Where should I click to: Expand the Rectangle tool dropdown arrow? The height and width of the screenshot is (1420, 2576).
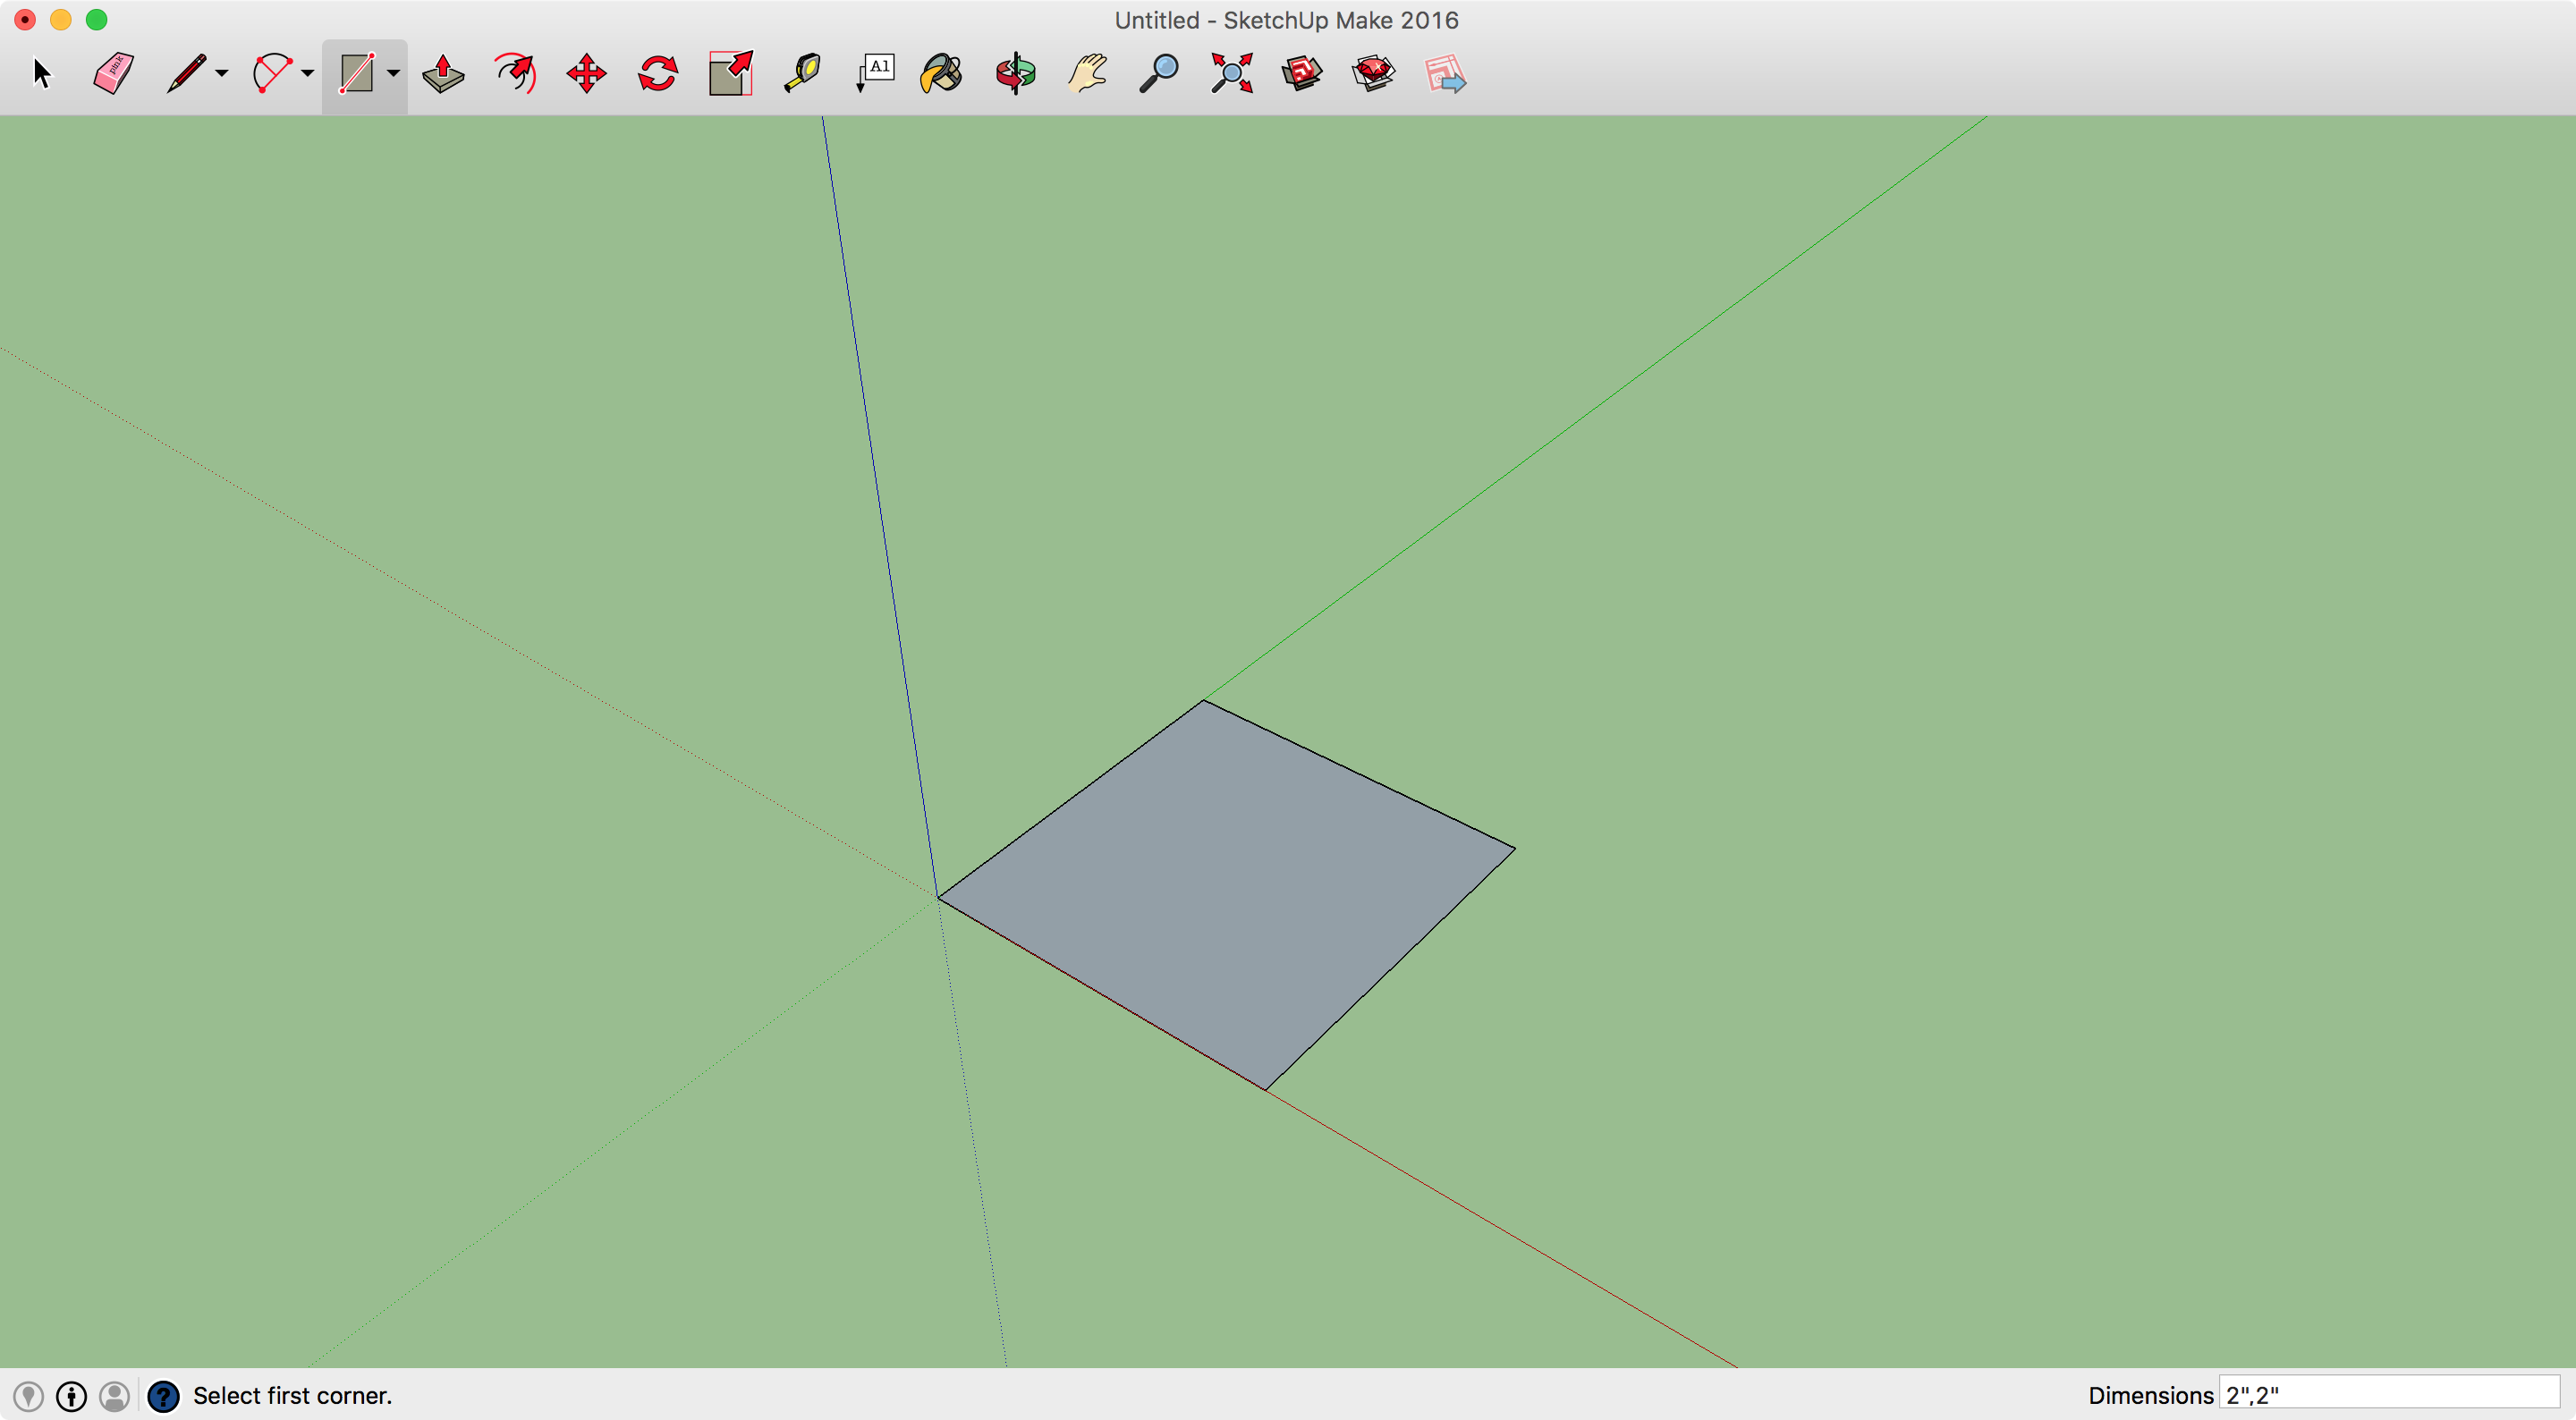(x=393, y=74)
